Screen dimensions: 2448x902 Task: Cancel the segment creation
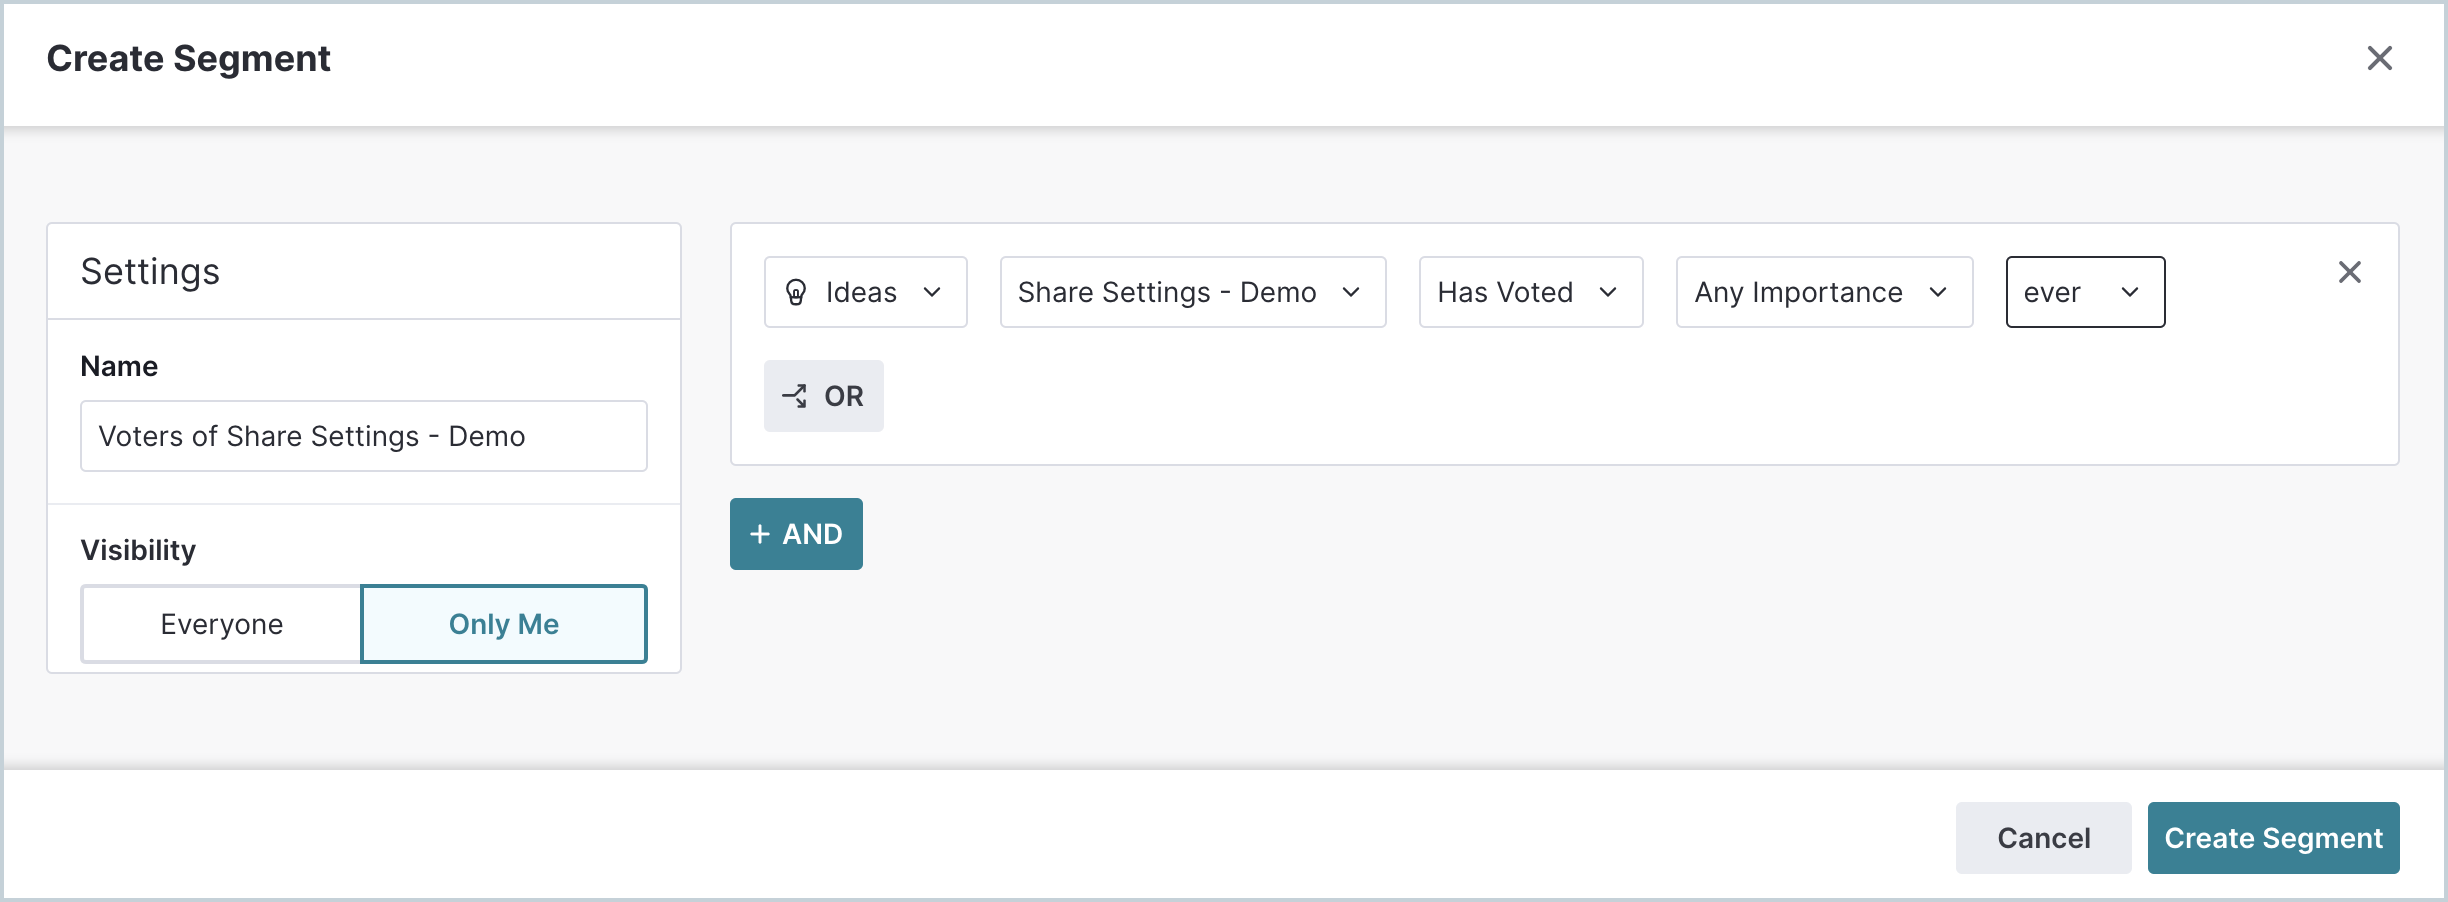pyautogui.click(x=2043, y=838)
